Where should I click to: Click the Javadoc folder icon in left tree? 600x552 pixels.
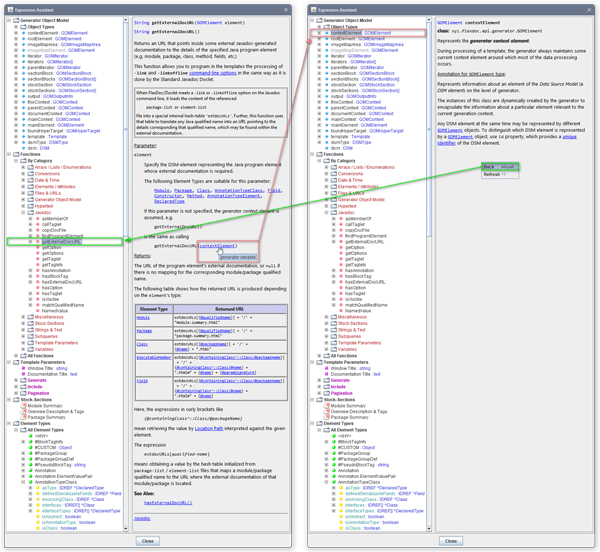click(31, 213)
